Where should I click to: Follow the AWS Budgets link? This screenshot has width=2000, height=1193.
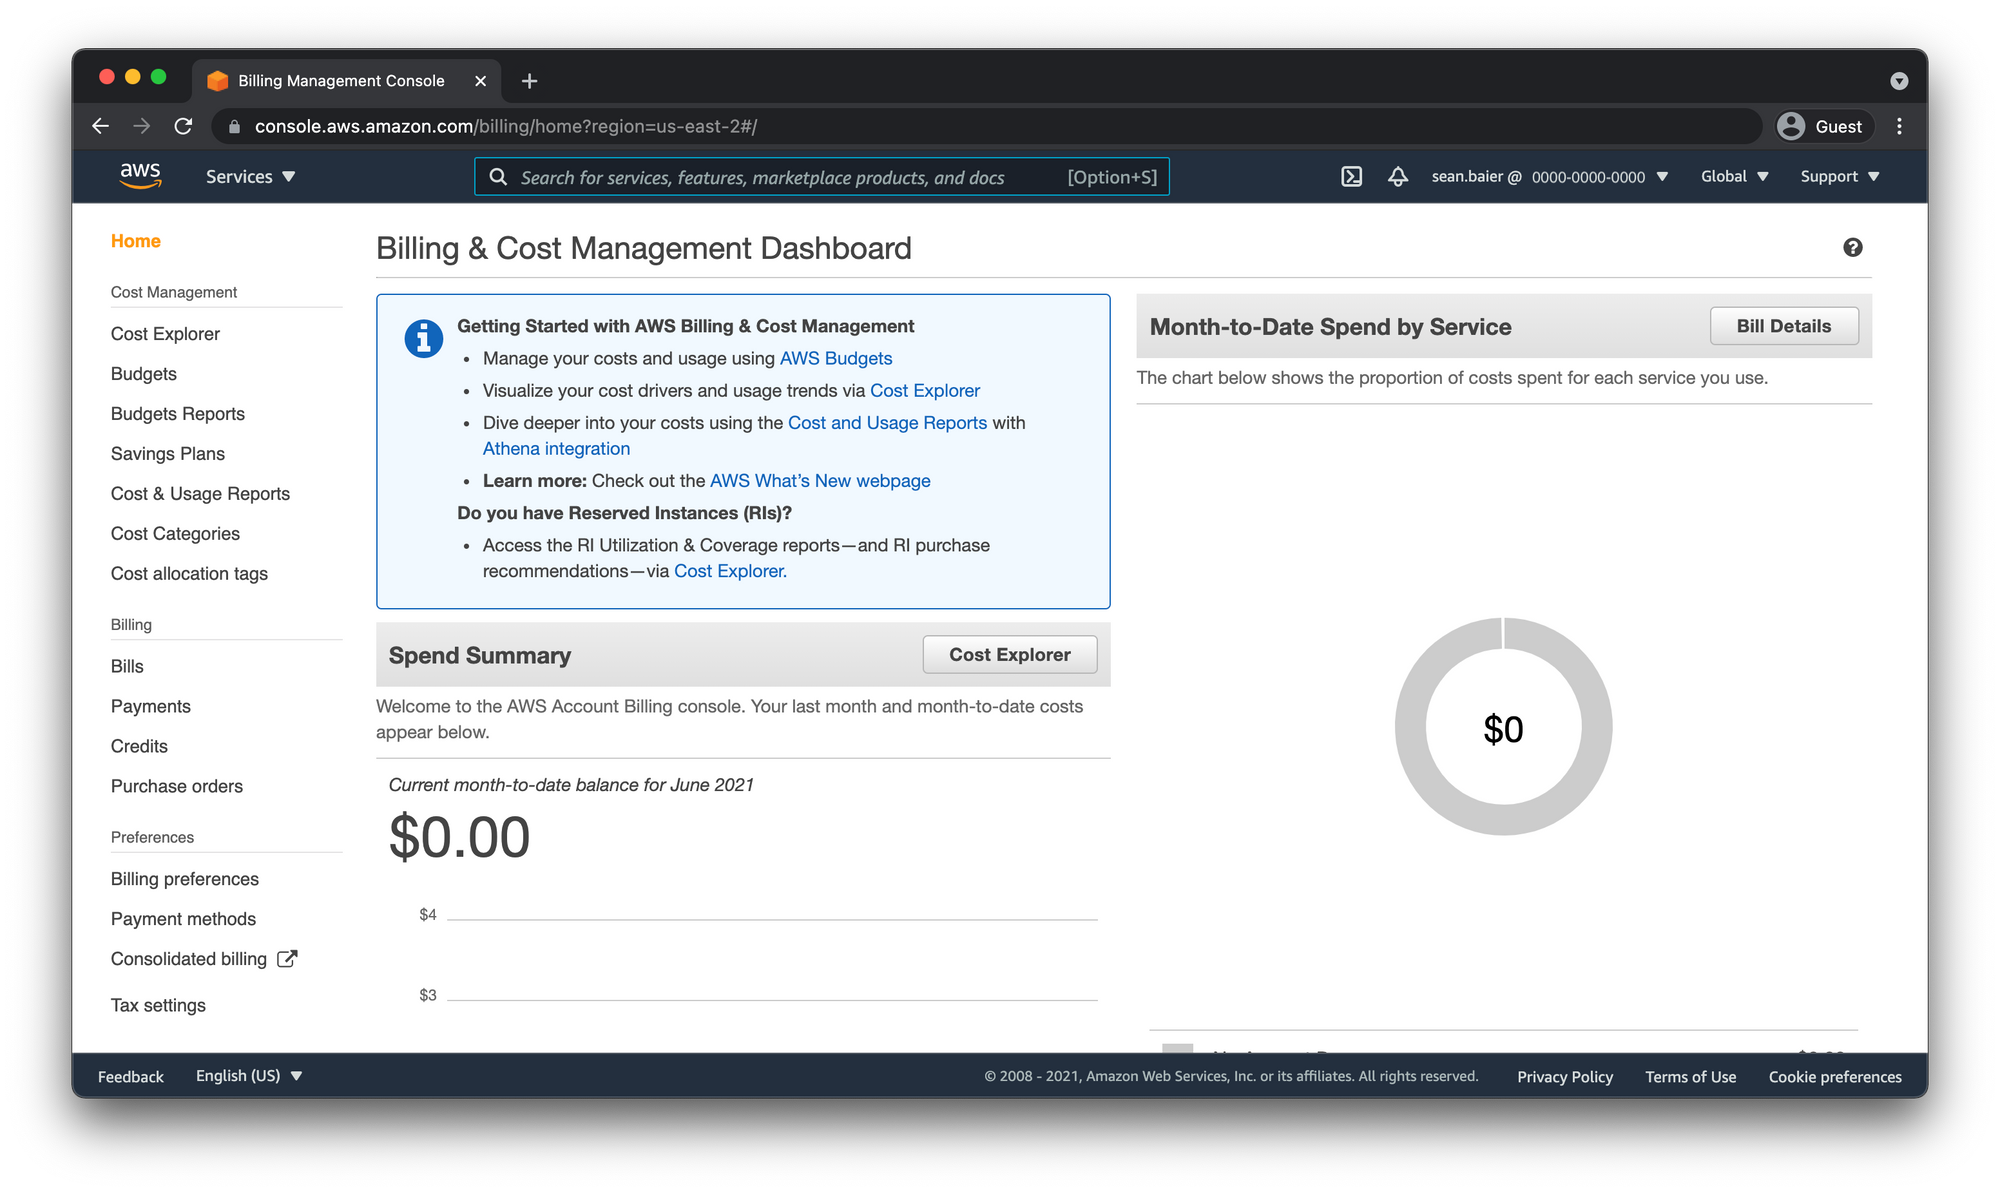[x=835, y=358]
